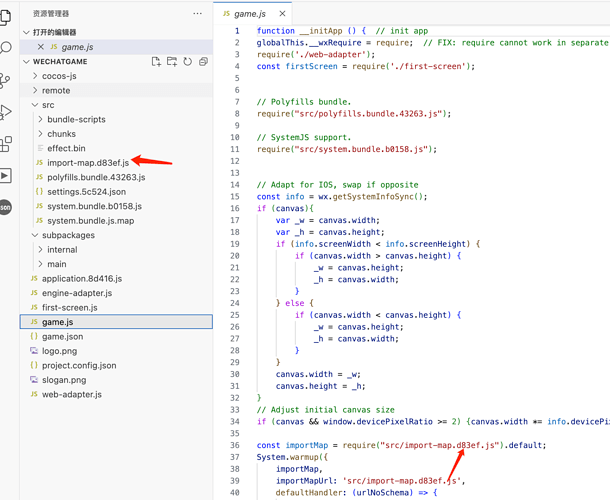
Task: Click 'require('./web-adapter')' on line 3
Action: coord(314,54)
